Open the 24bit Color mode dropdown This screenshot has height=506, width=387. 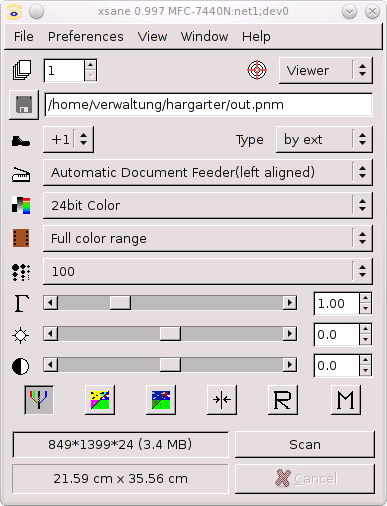[x=208, y=205]
